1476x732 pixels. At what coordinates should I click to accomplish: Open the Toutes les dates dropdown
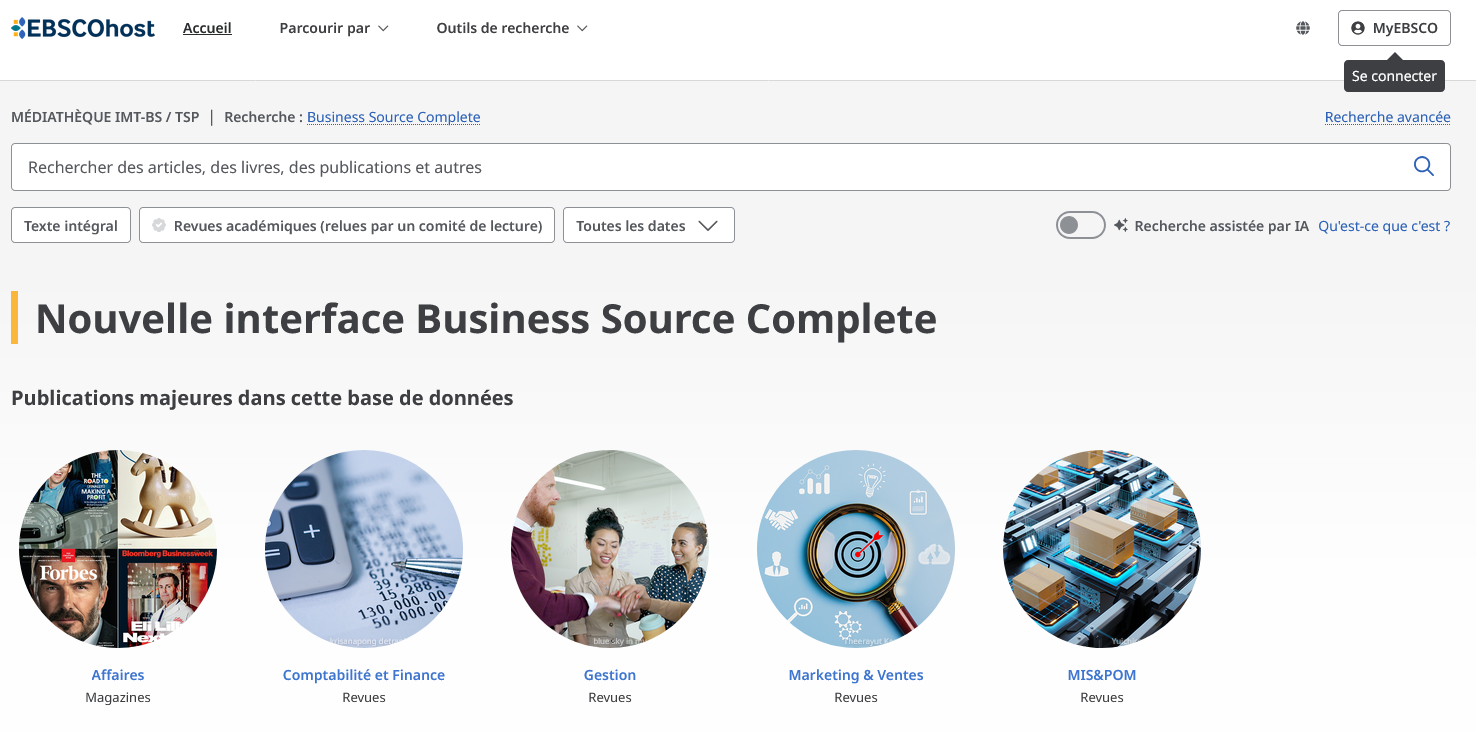(649, 225)
